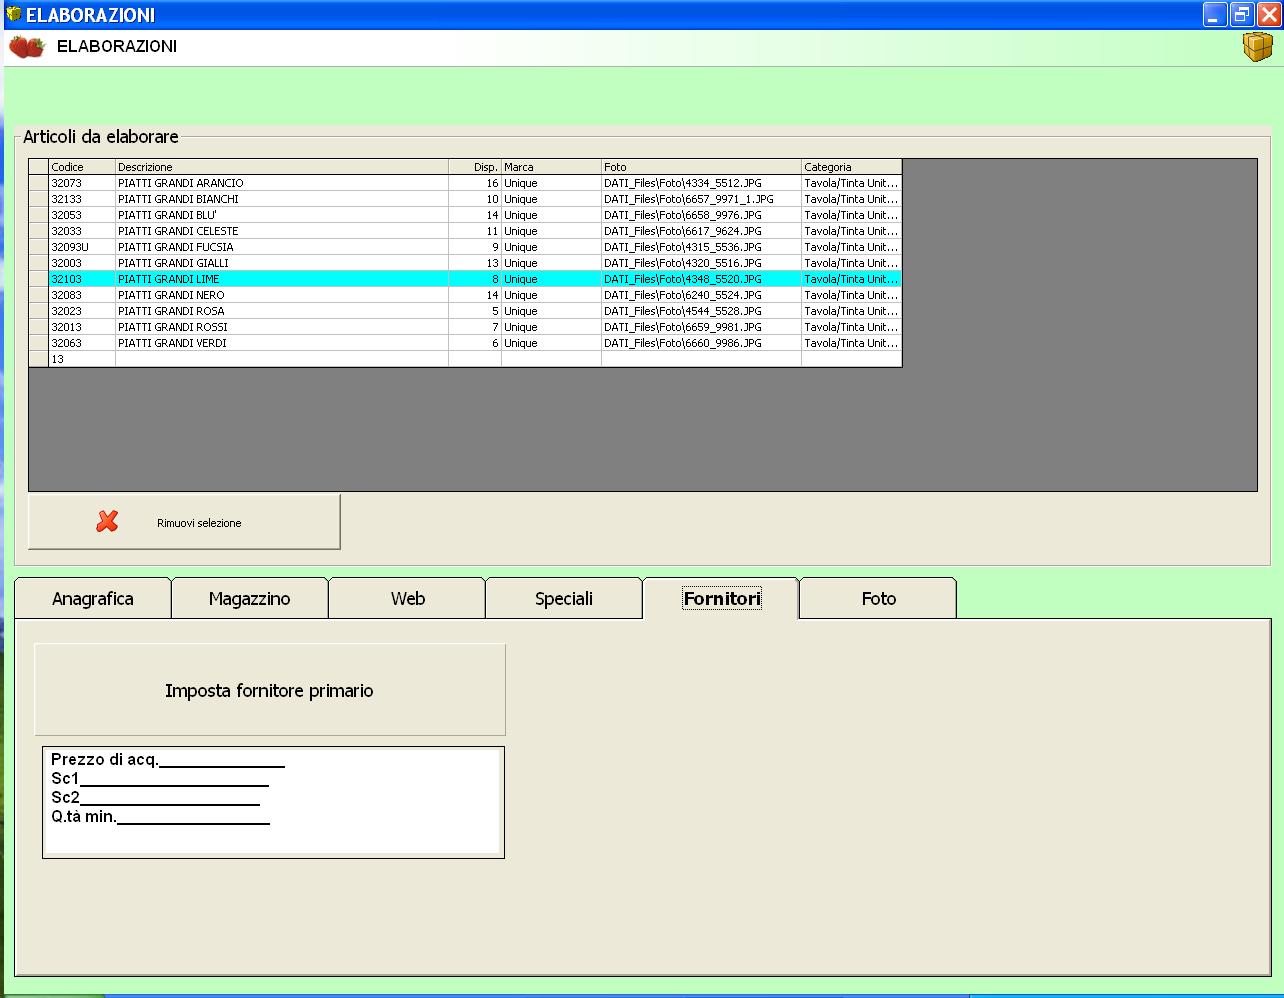Click Imposta fornitore primario button

pos(270,690)
